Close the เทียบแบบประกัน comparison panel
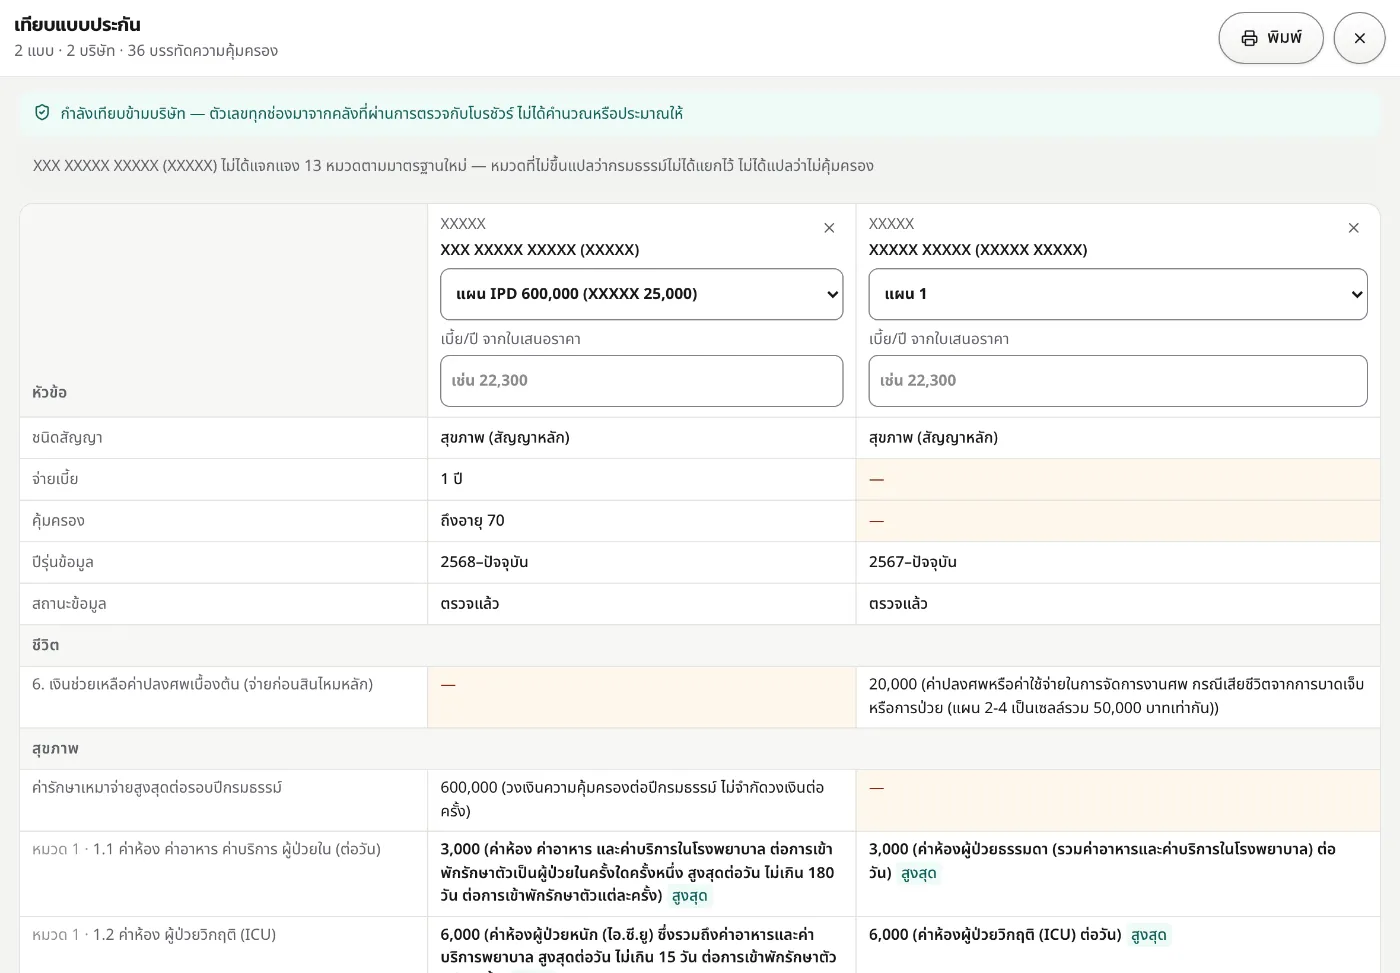The width and height of the screenshot is (1400, 973). coord(1359,38)
